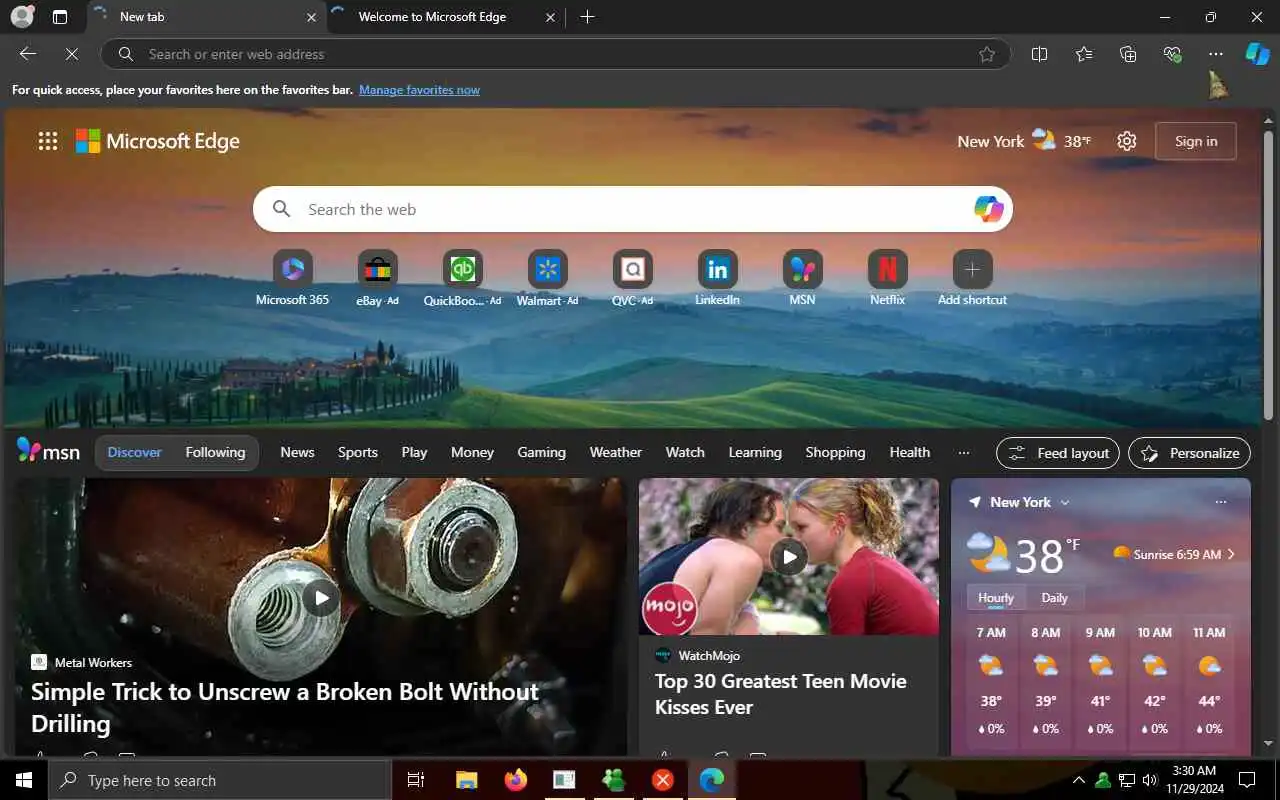Screen dimensions: 1280x800
Task: Open the eBay shortcut tile
Action: (377, 278)
